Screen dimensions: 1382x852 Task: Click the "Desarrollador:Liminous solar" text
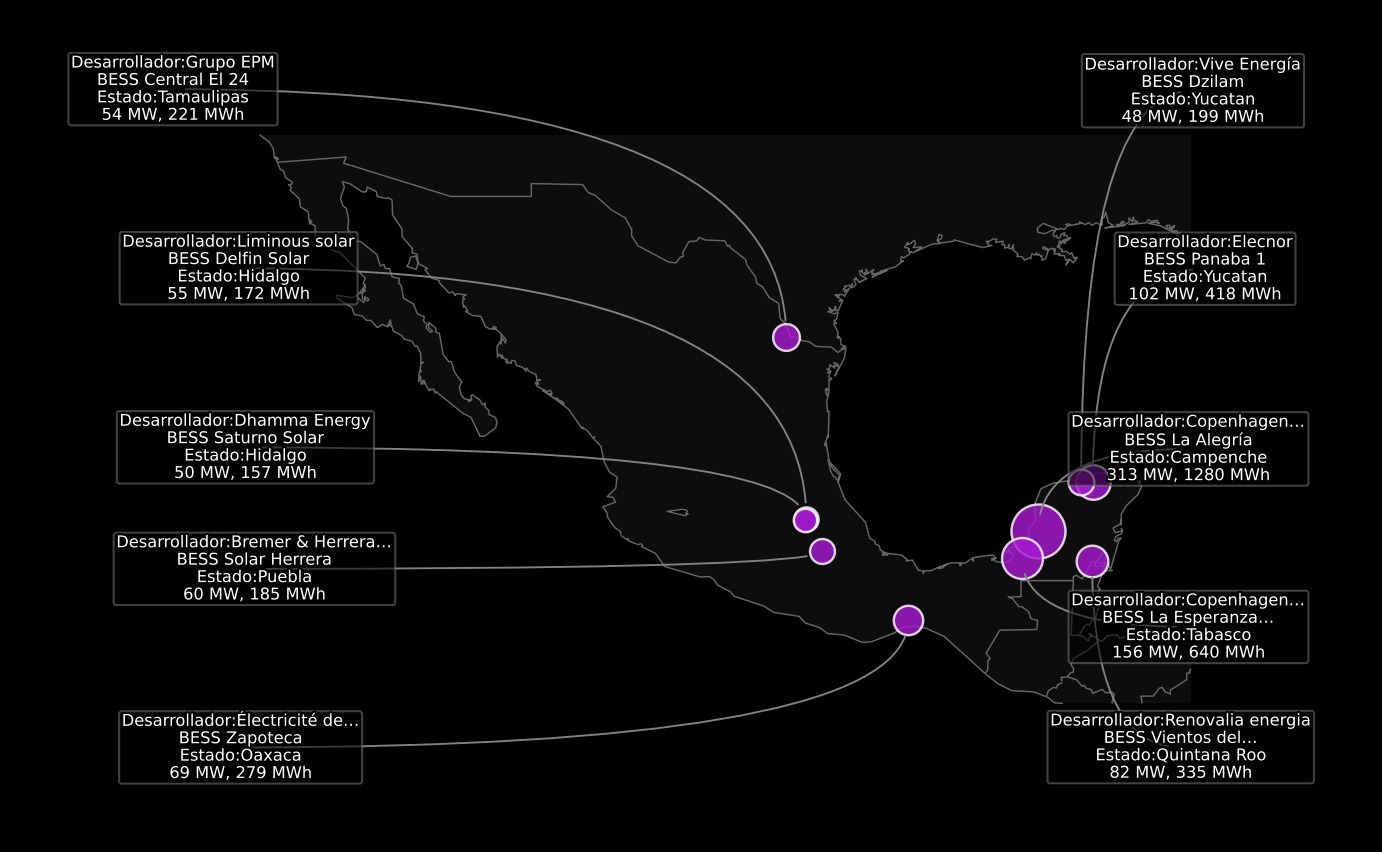pyautogui.click(x=238, y=241)
